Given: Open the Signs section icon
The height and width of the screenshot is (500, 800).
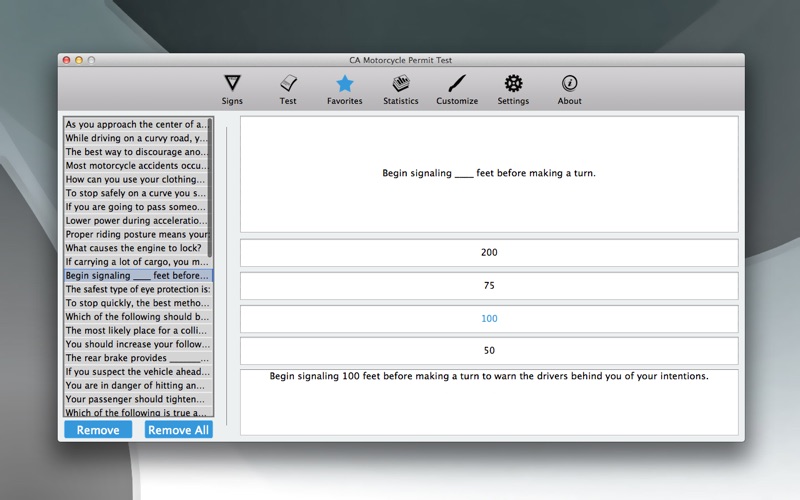Looking at the screenshot, I should click(x=232, y=83).
